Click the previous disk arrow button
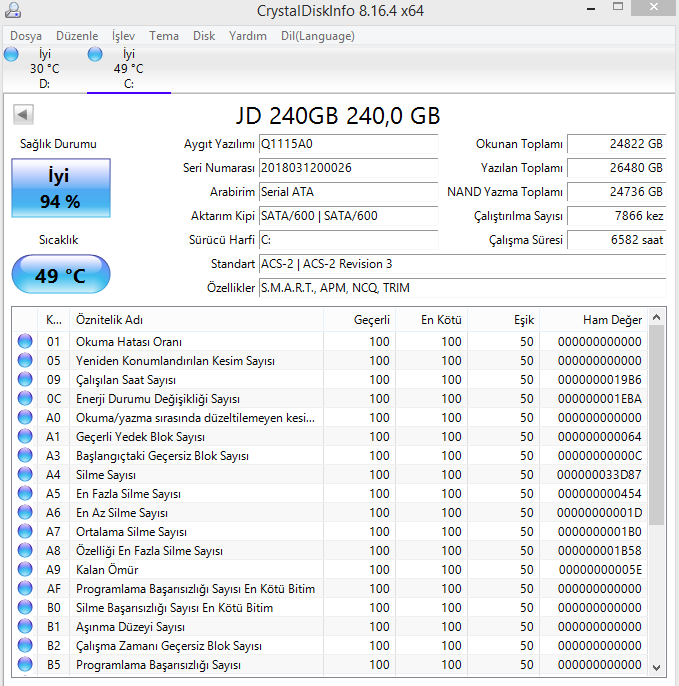 point(23,114)
